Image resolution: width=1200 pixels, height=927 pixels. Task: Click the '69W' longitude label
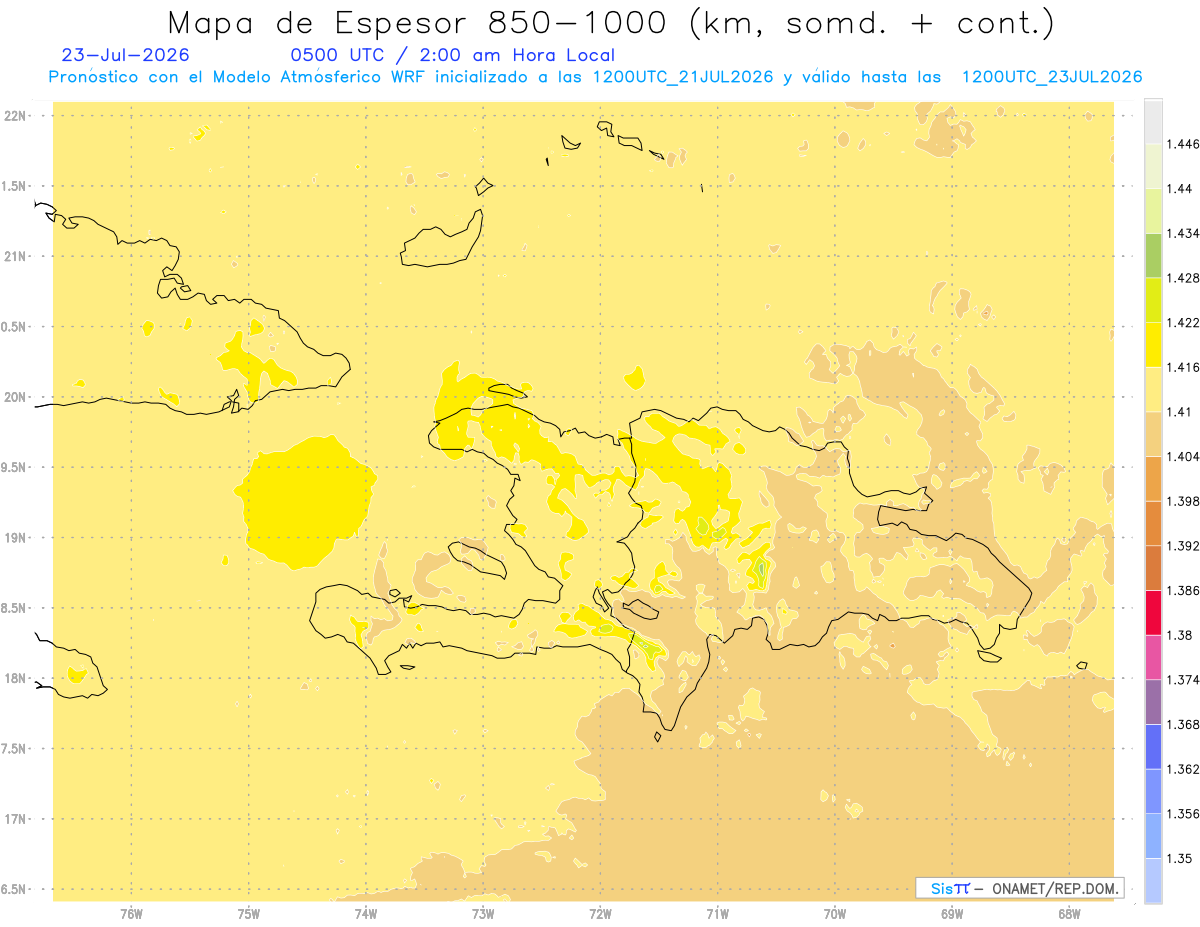952,913
